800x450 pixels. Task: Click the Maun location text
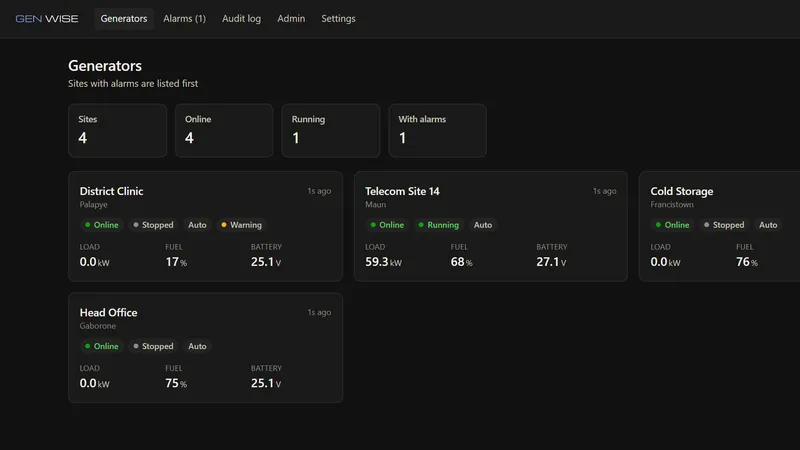376,205
